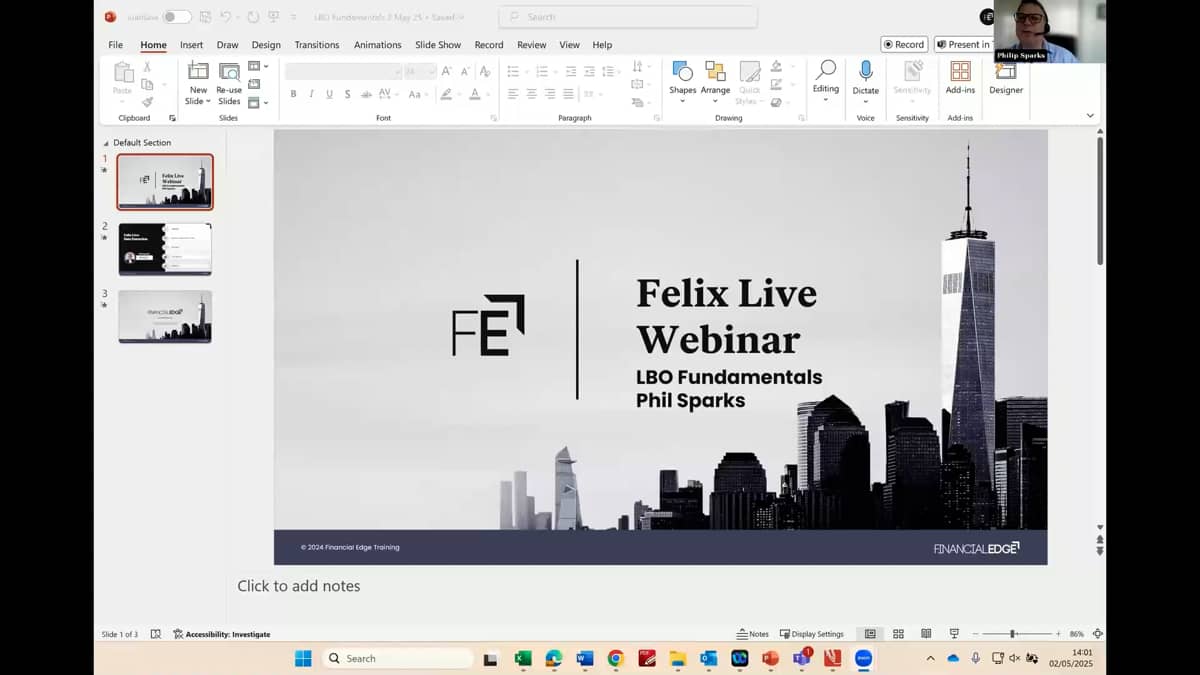Start Dictate with the microphone icon
The image size is (1200, 675).
pos(866,70)
